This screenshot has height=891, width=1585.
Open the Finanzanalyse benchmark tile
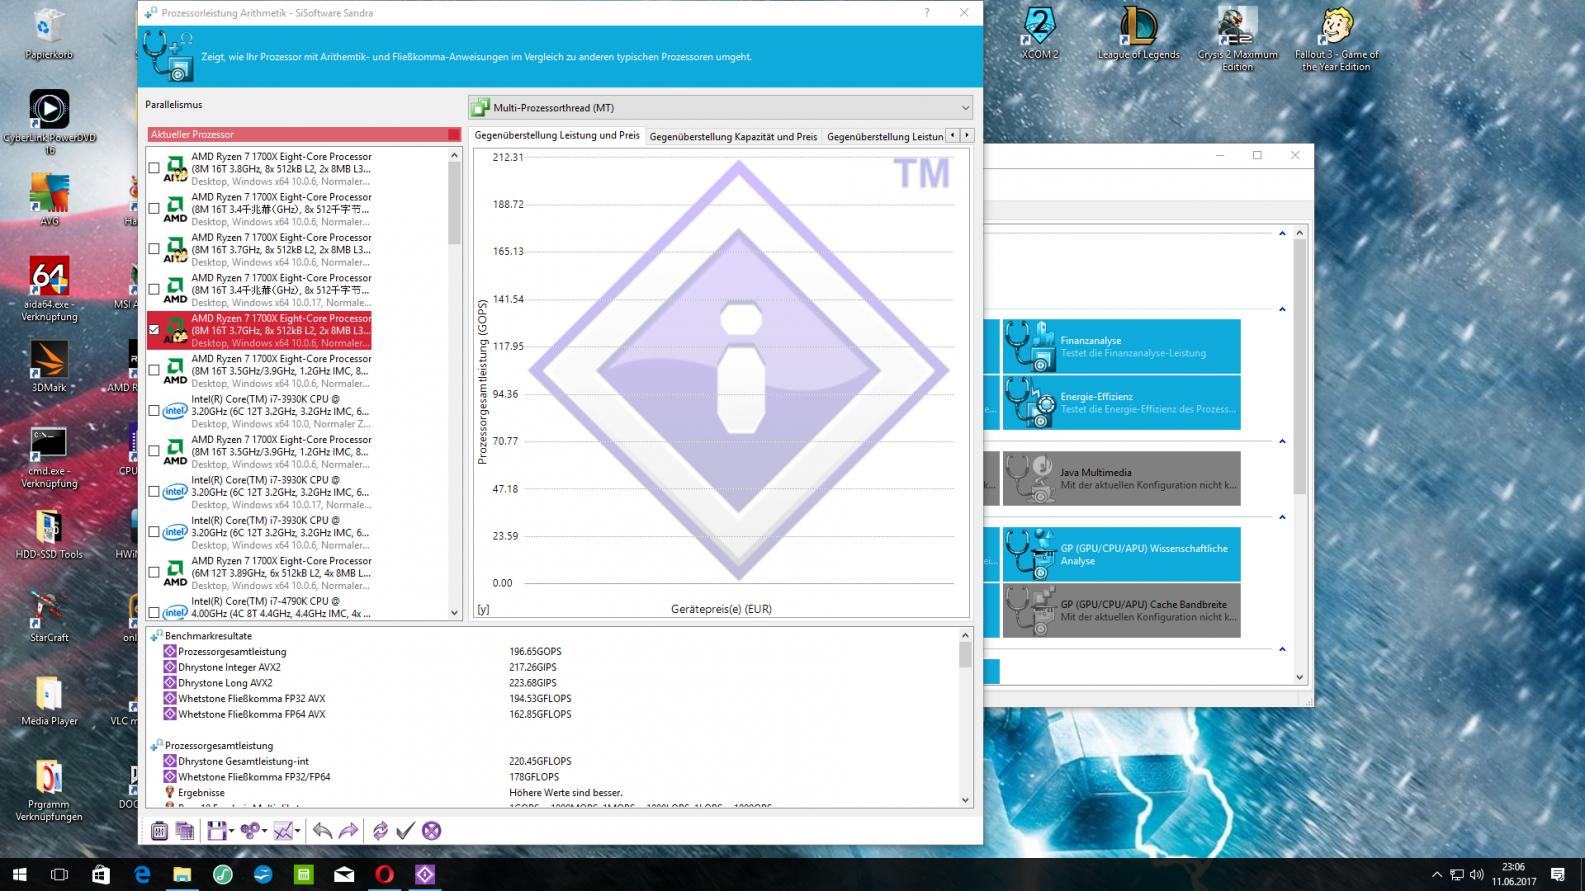click(x=1121, y=346)
